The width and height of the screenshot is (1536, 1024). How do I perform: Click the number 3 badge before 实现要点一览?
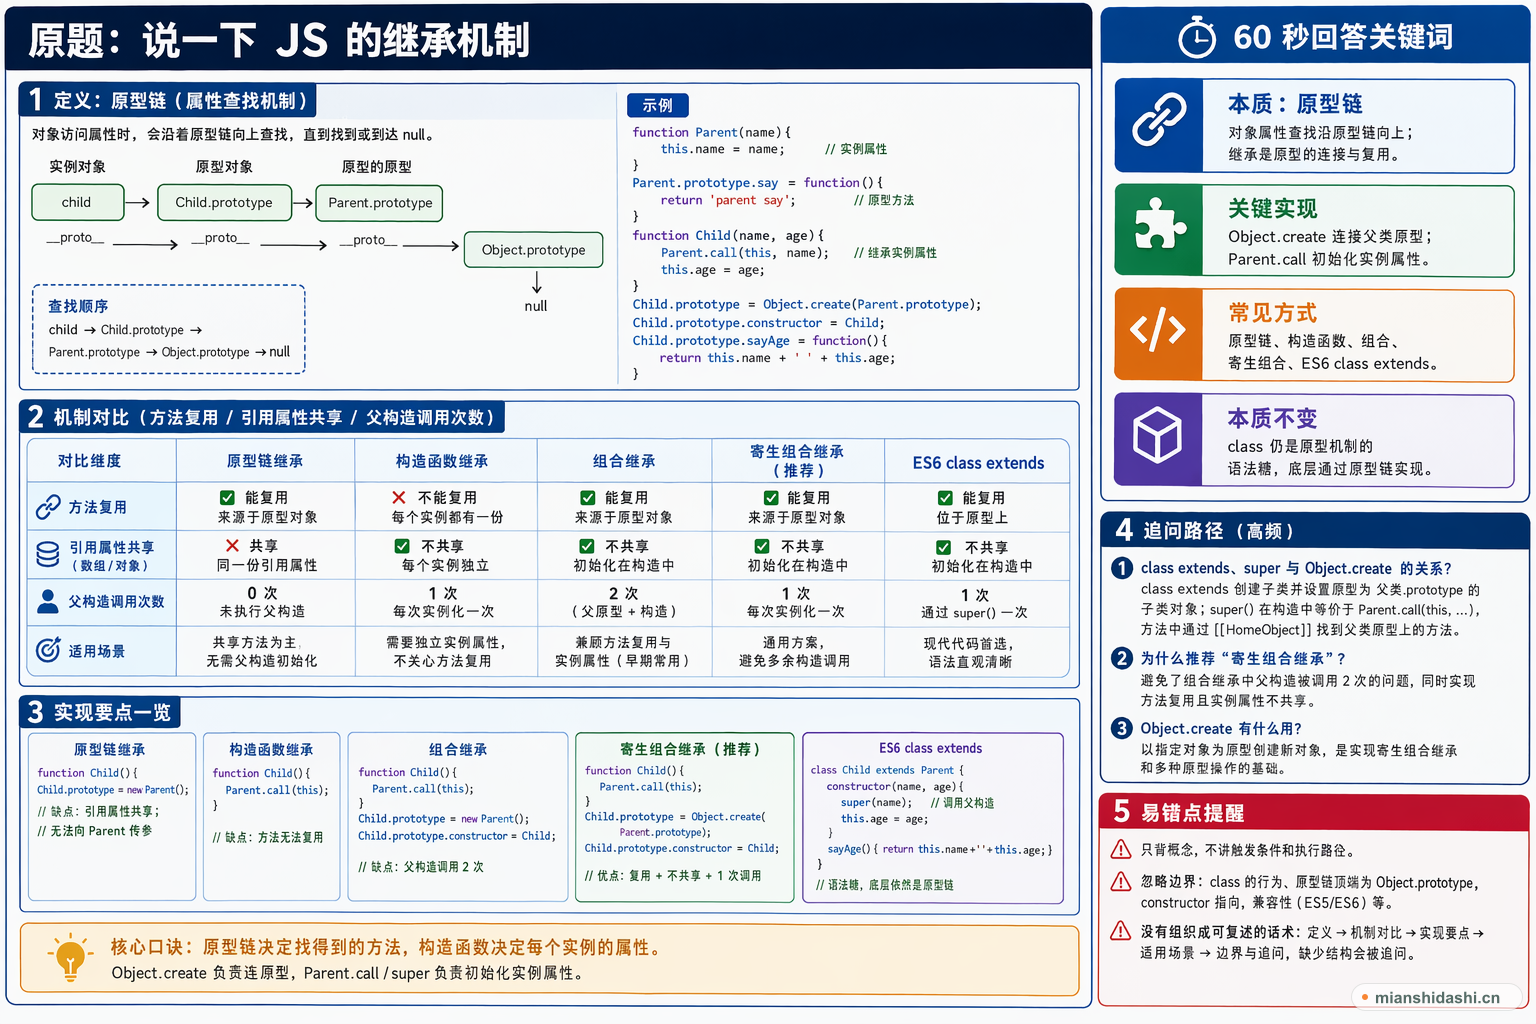35,712
